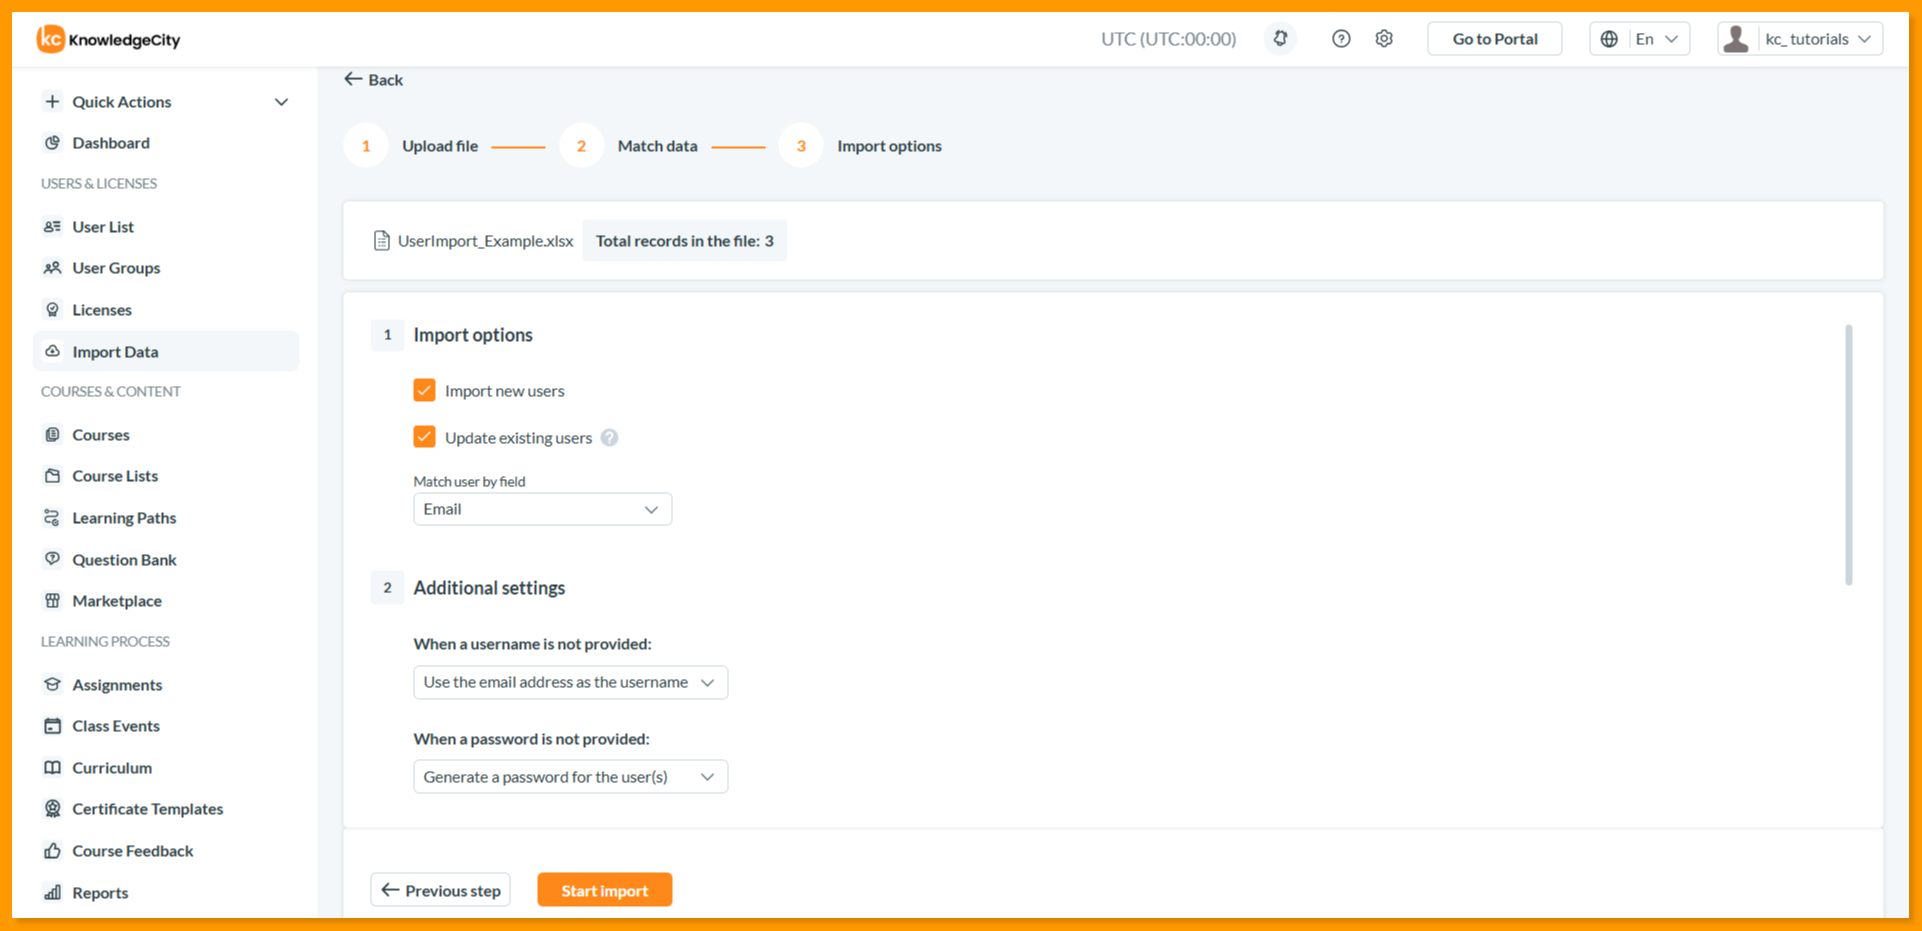Viewport: 1922px width, 931px height.
Task: Open the En language dropdown
Action: 1640,39
